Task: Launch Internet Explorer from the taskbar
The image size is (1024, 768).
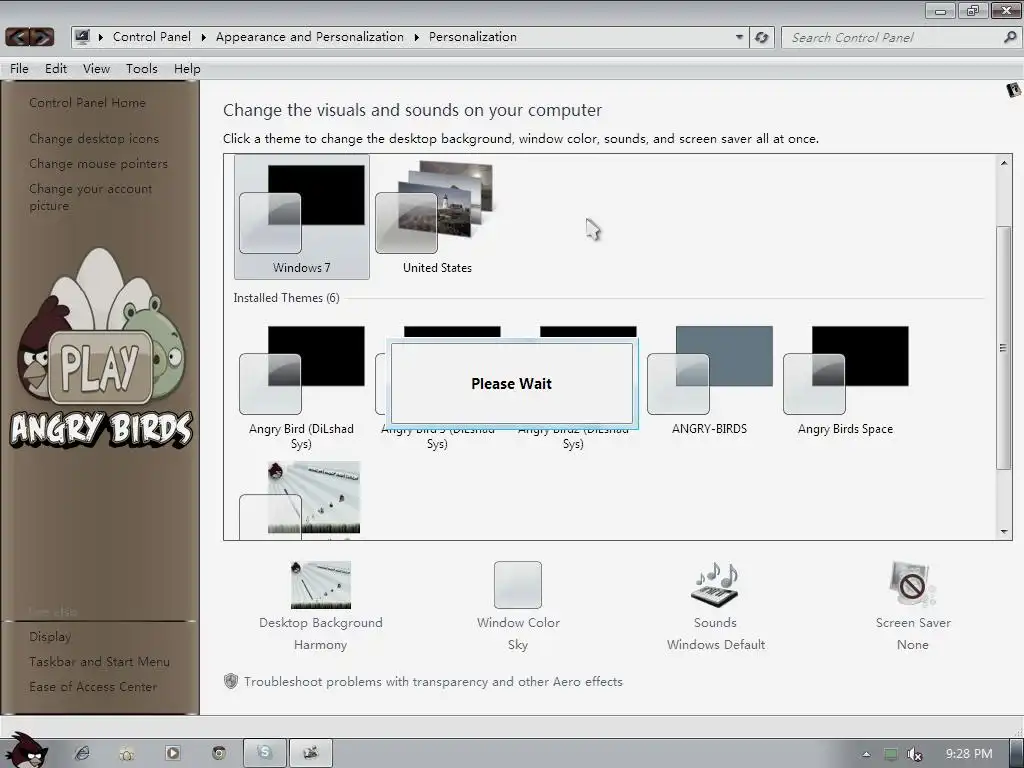Action: tap(82, 753)
